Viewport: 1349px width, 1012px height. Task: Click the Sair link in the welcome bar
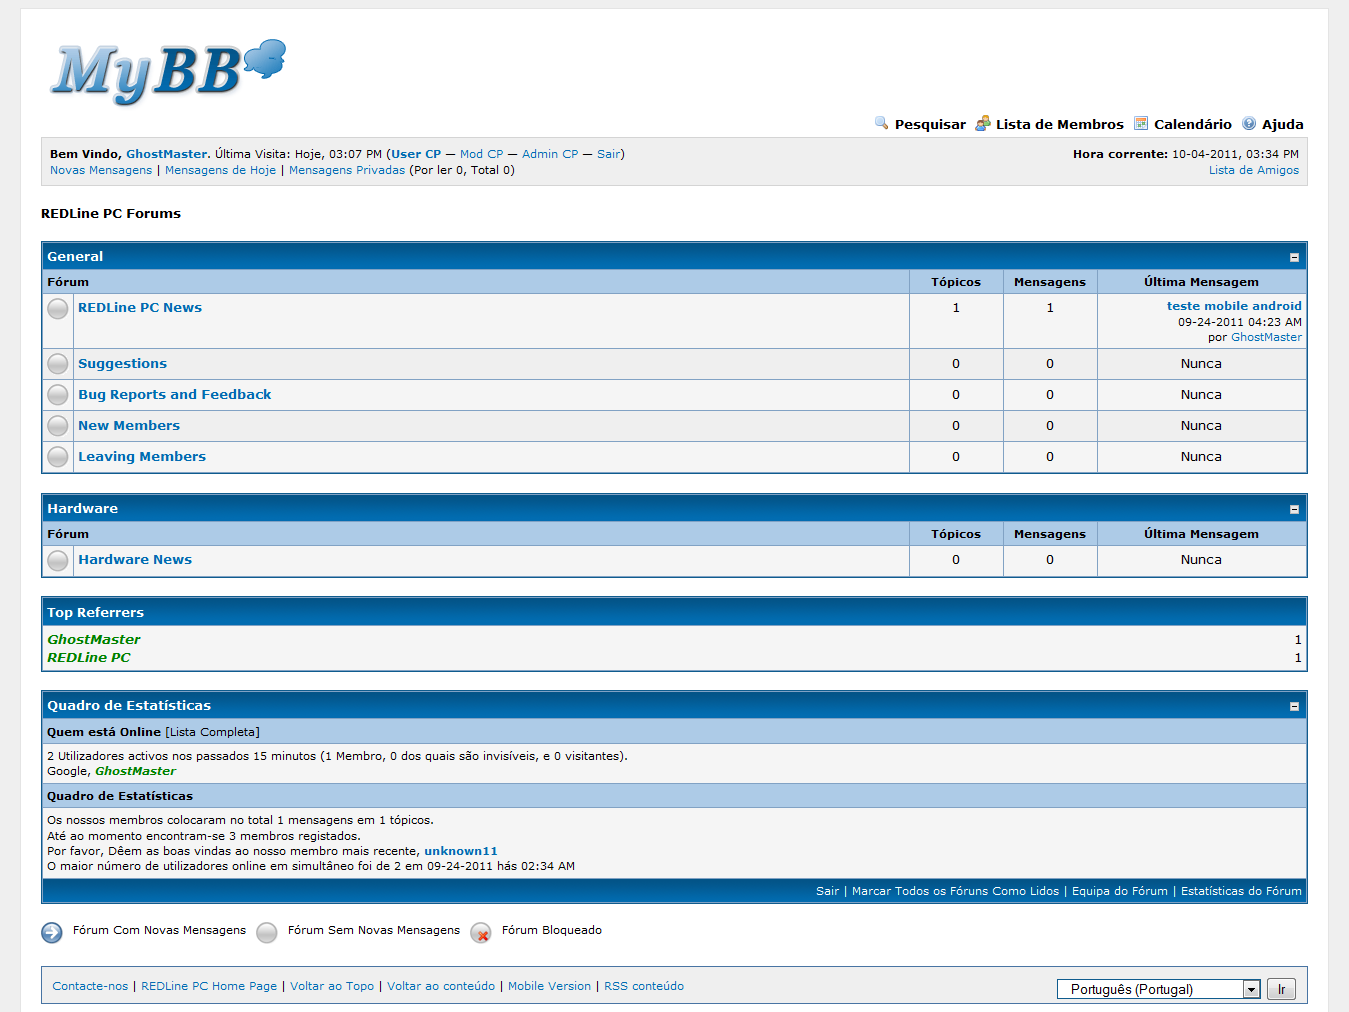pyautogui.click(x=609, y=154)
